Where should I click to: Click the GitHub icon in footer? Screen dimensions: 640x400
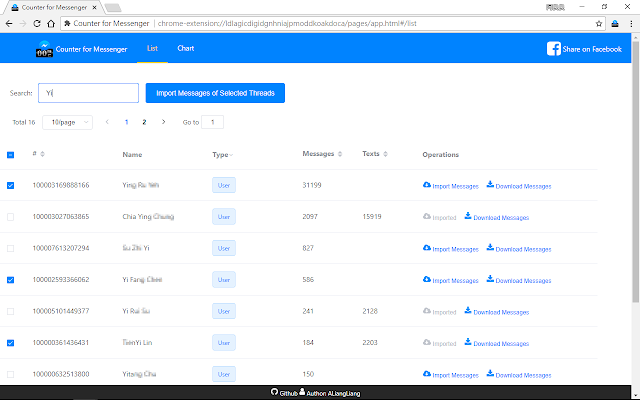[x=275, y=393]
